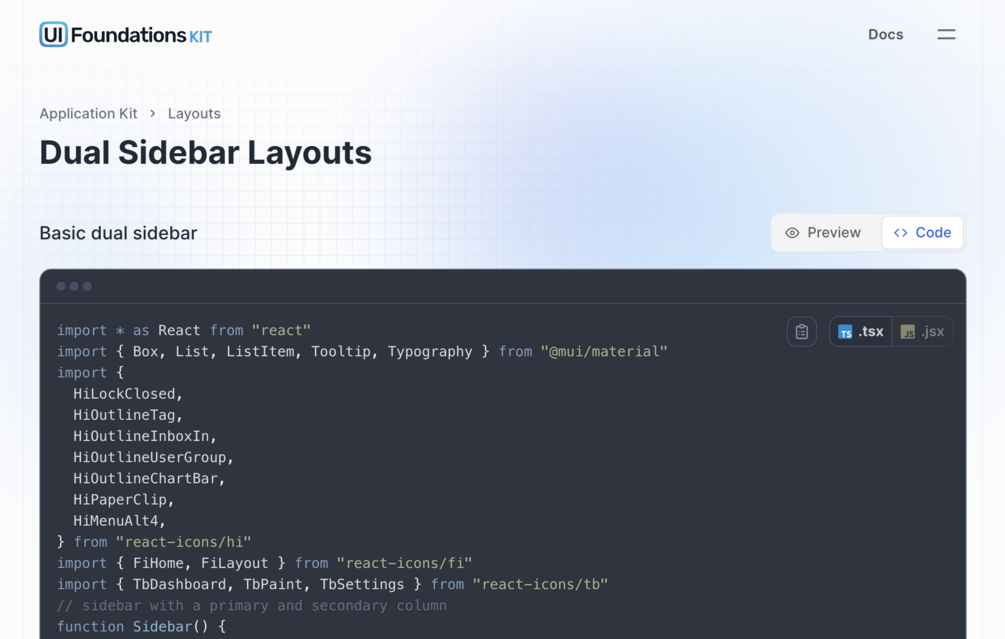Select the .tsx code variant

pos(861,332)
